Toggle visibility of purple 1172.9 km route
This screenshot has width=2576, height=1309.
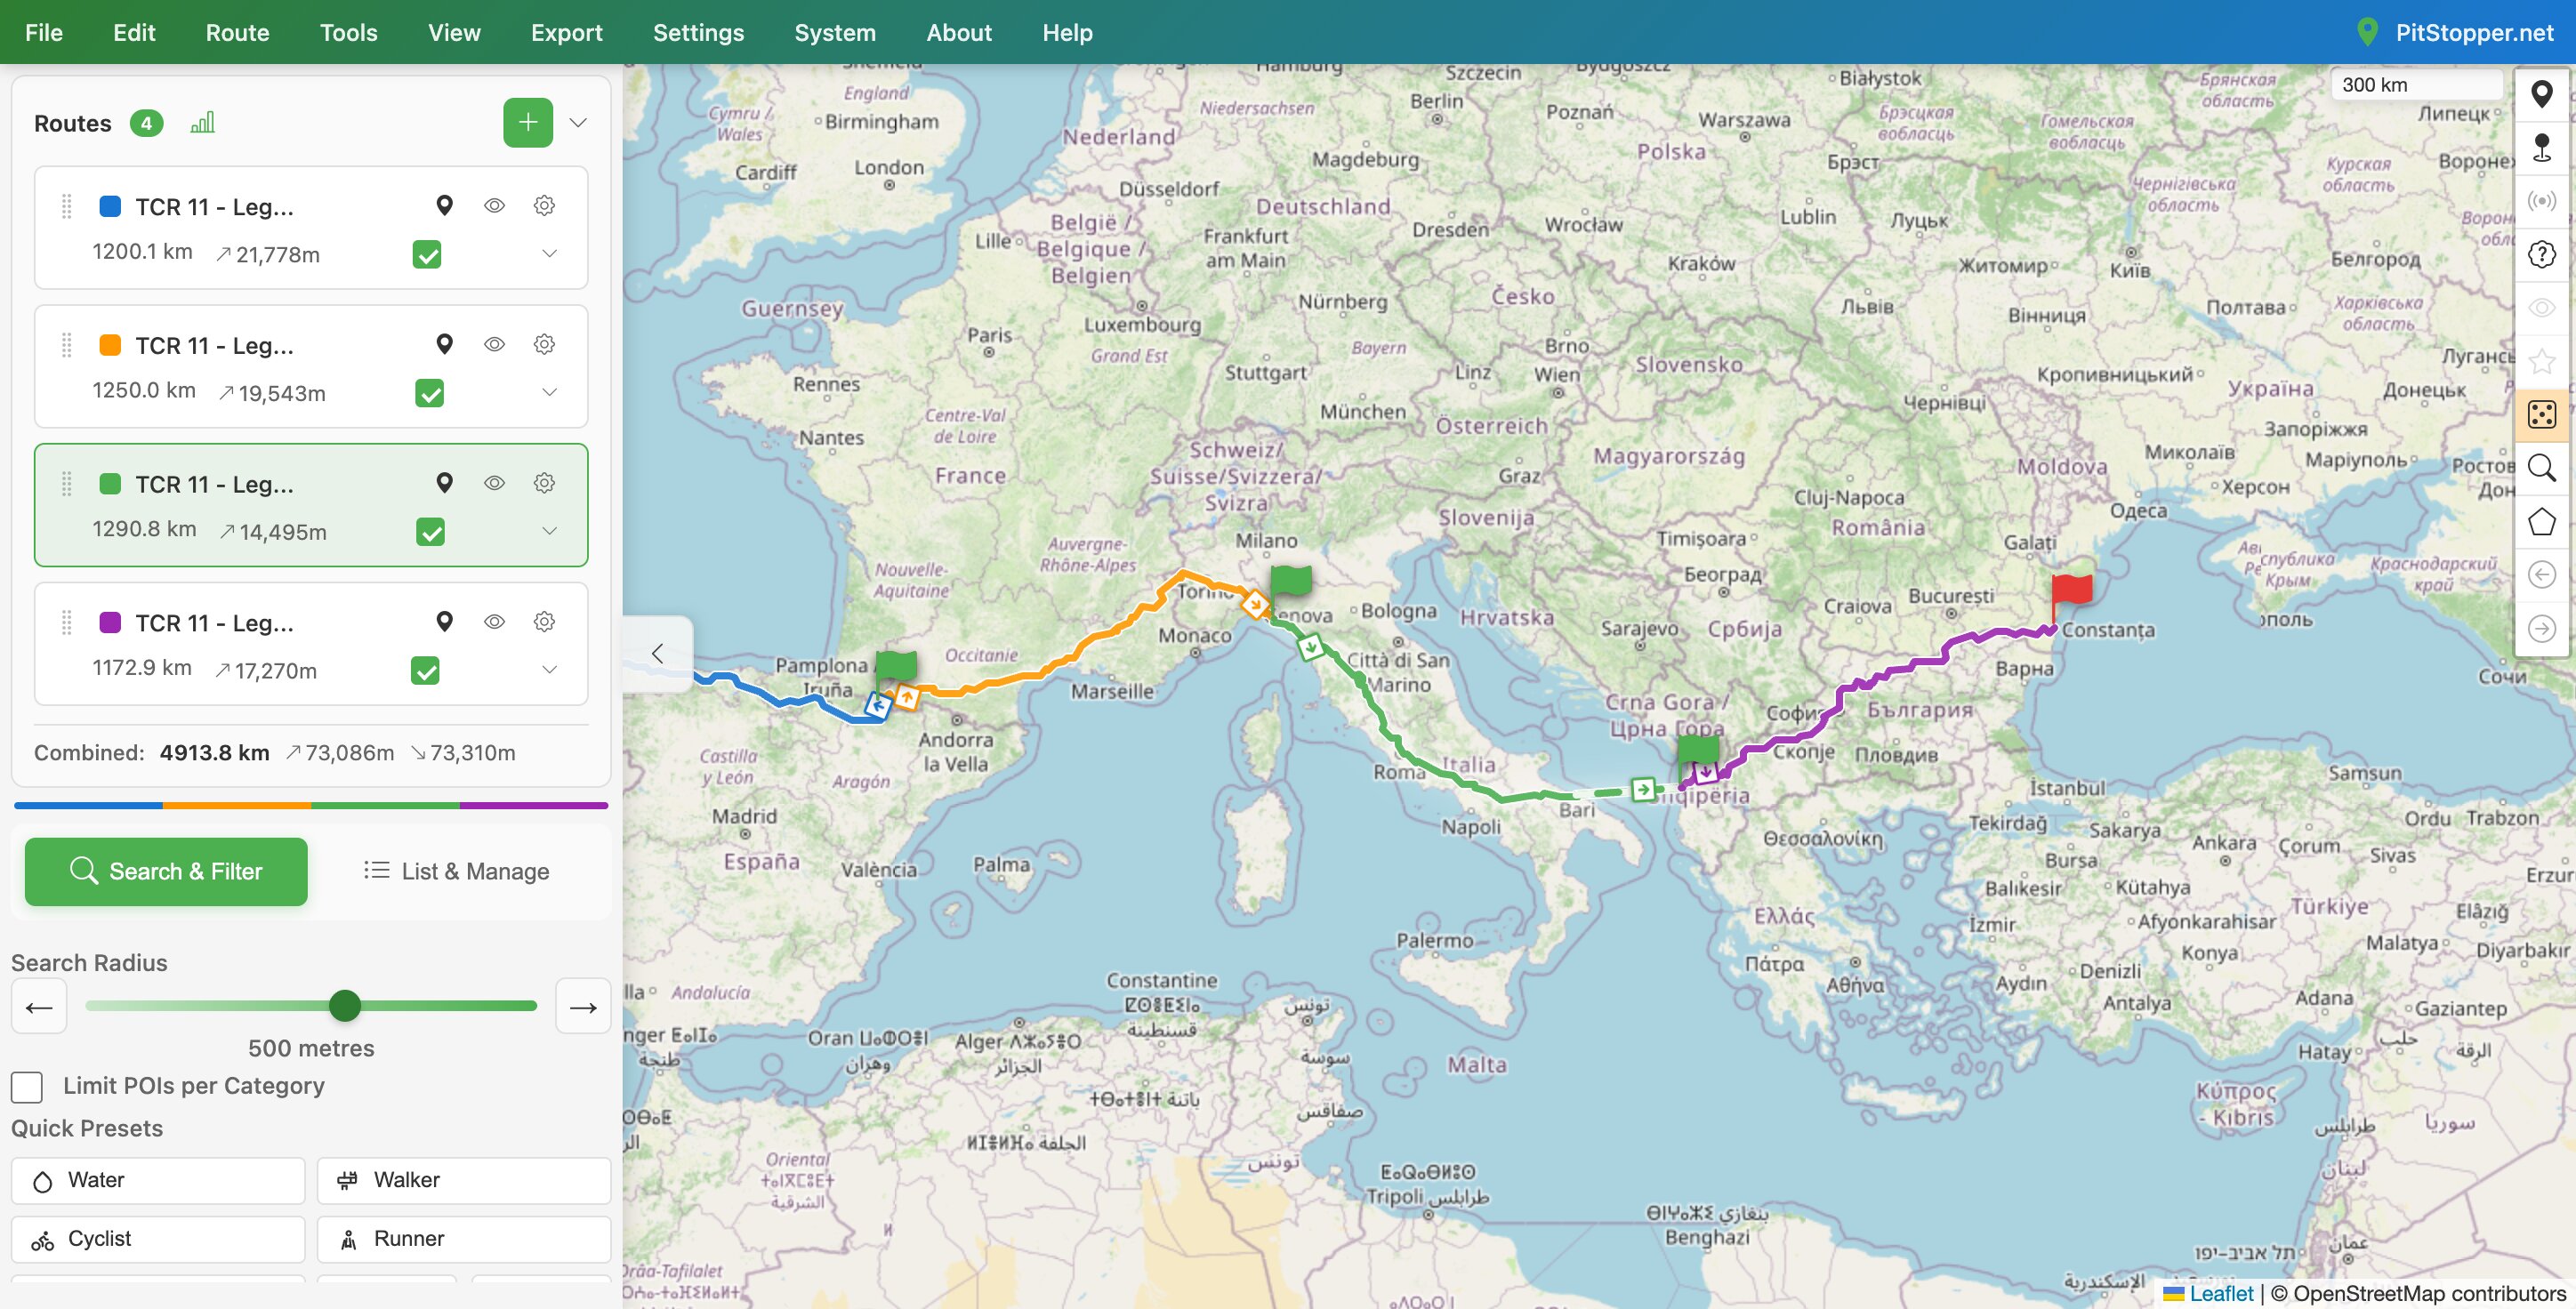coord(494,622)
